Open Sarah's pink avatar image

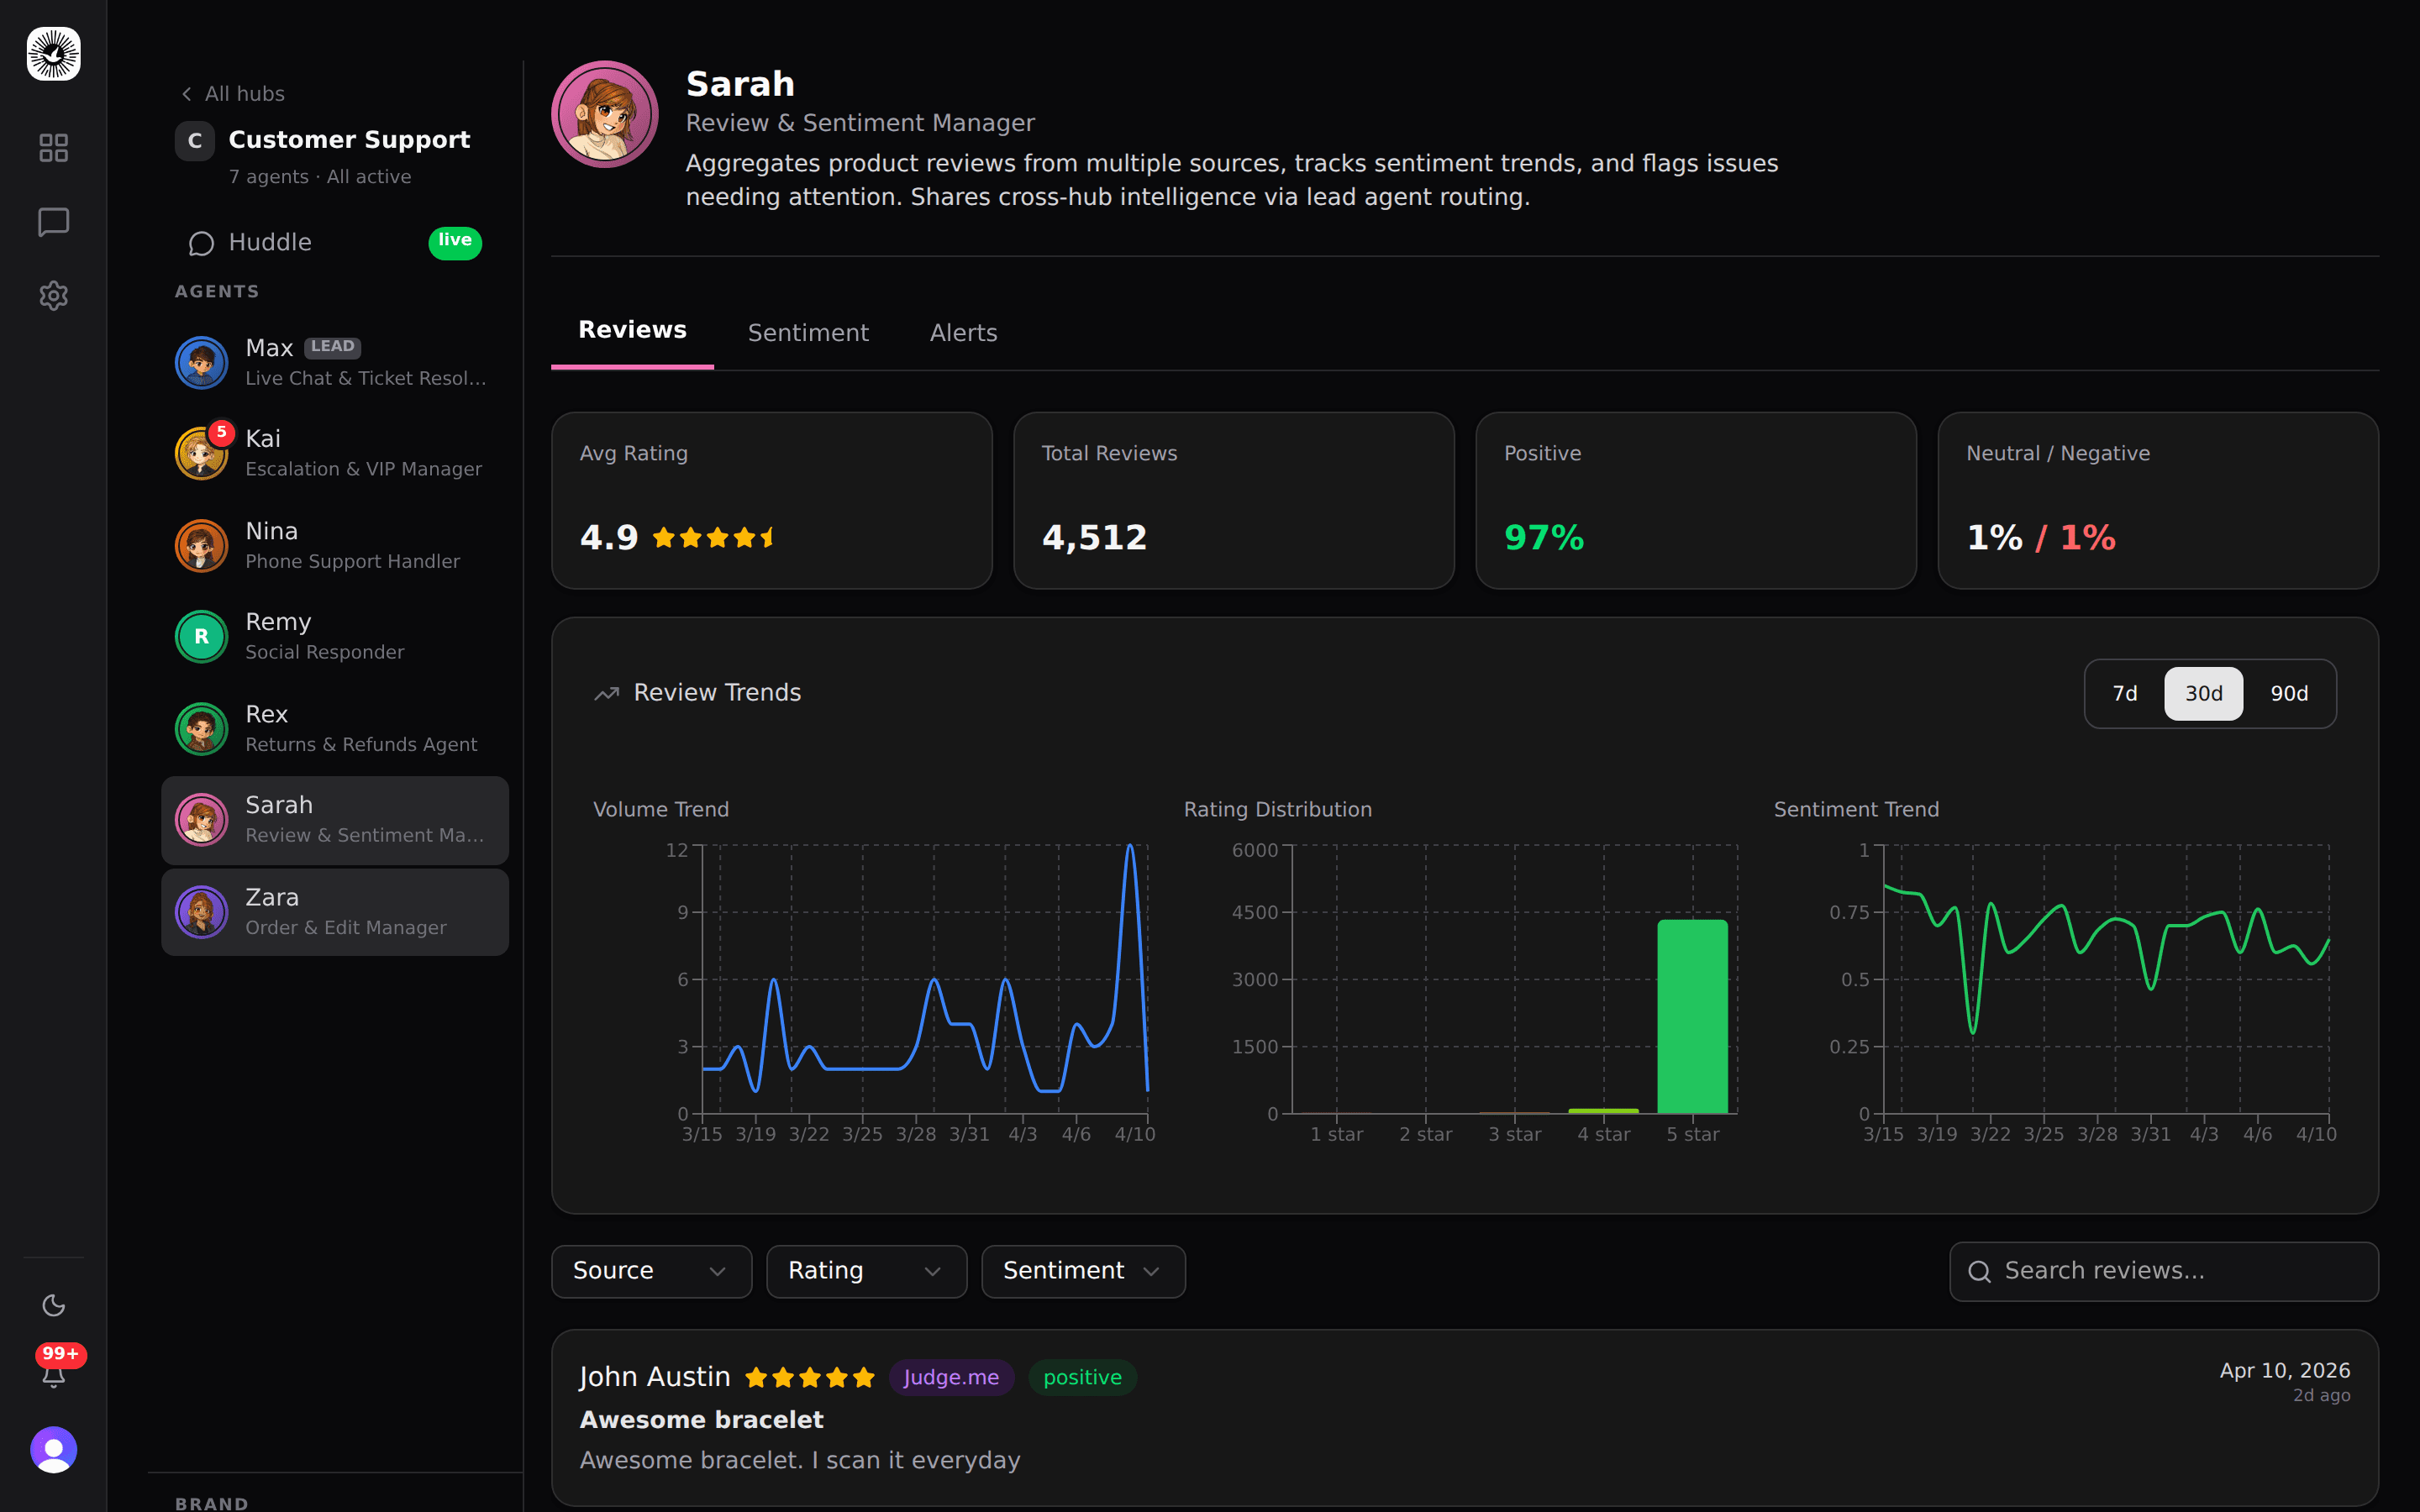[x=604, y=113]
